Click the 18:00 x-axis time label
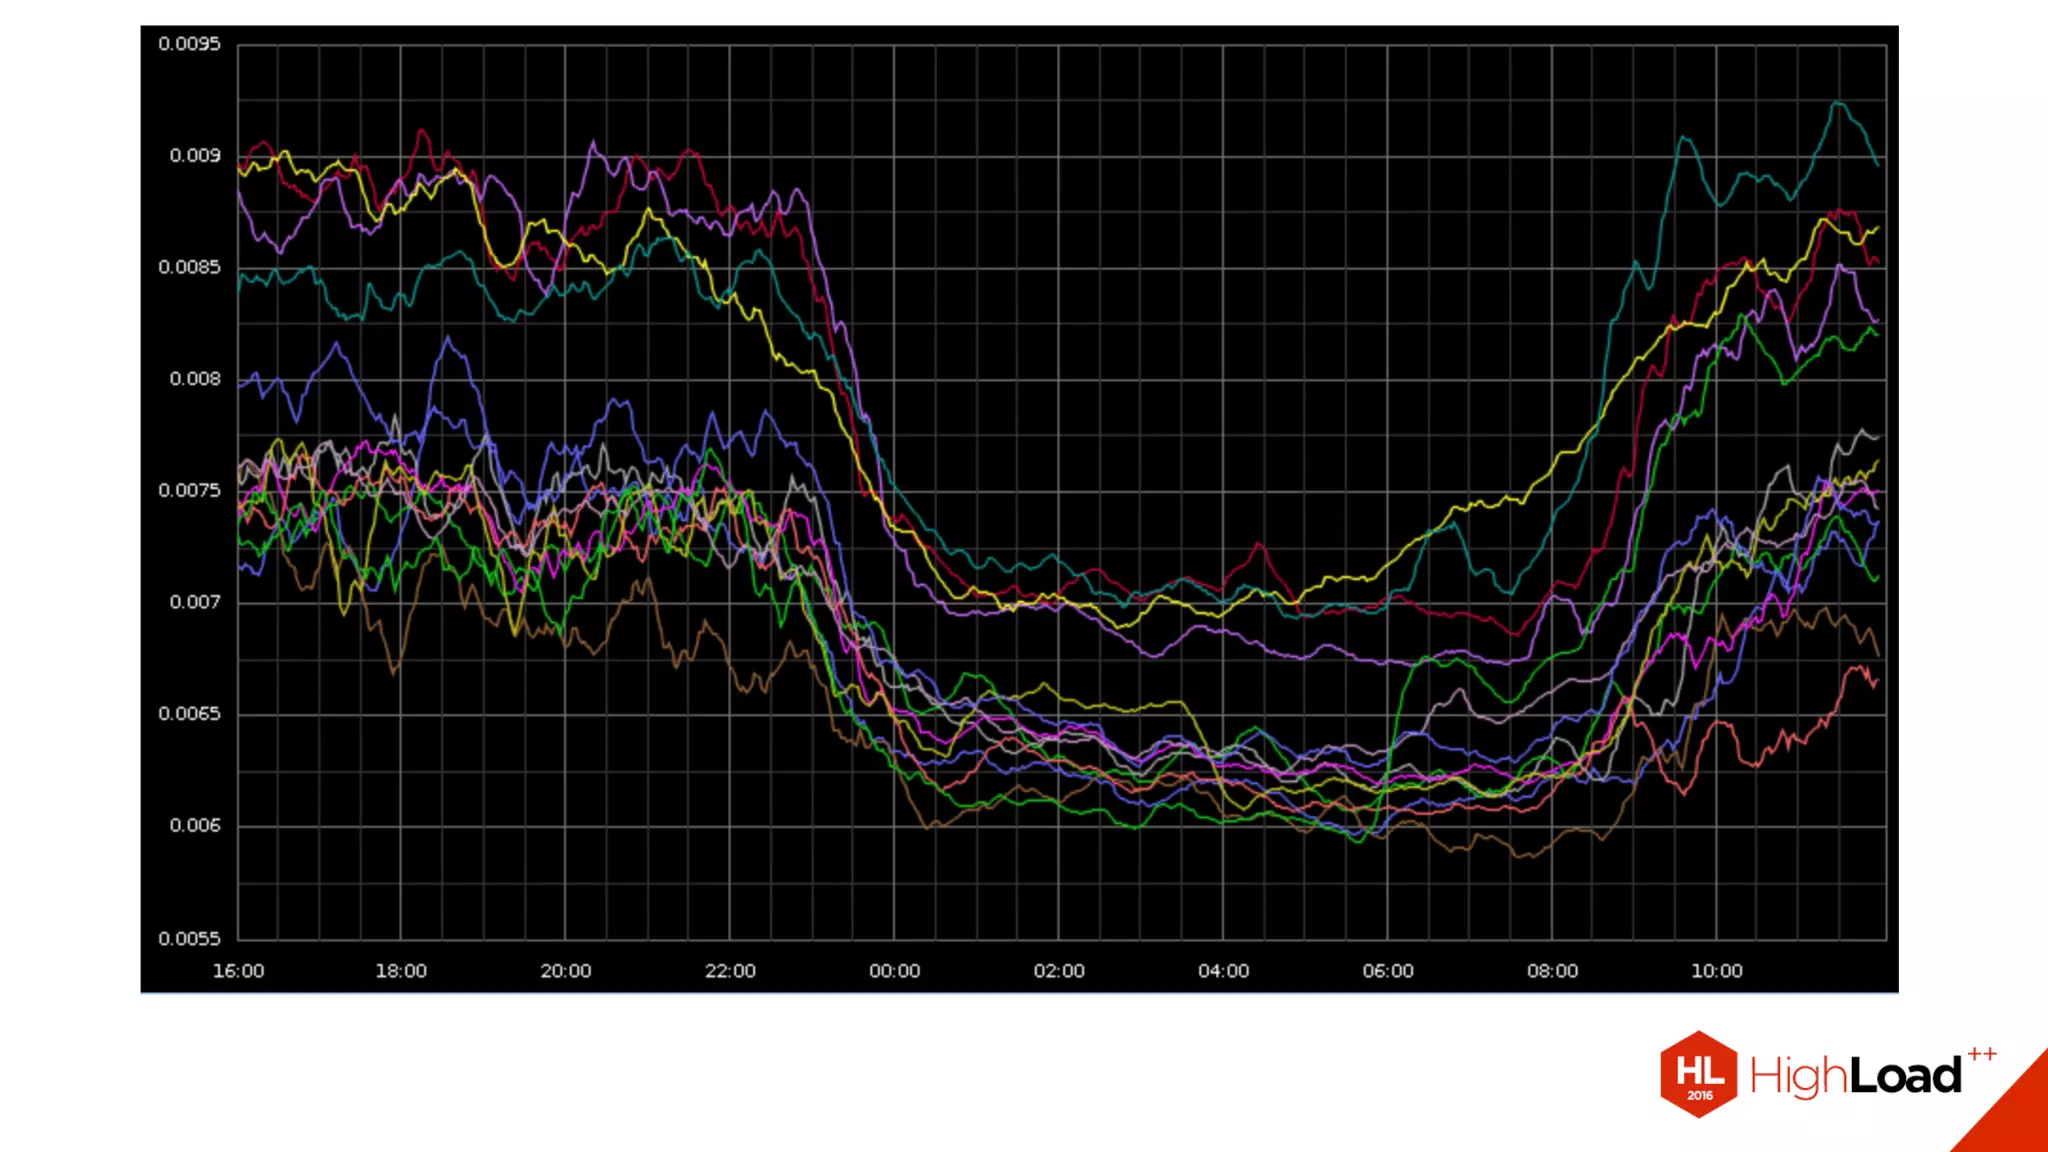 click(x=401, y=971)
